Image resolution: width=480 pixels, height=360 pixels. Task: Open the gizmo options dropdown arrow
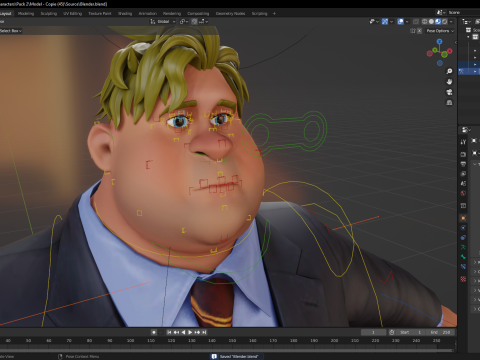coord(391,21)
